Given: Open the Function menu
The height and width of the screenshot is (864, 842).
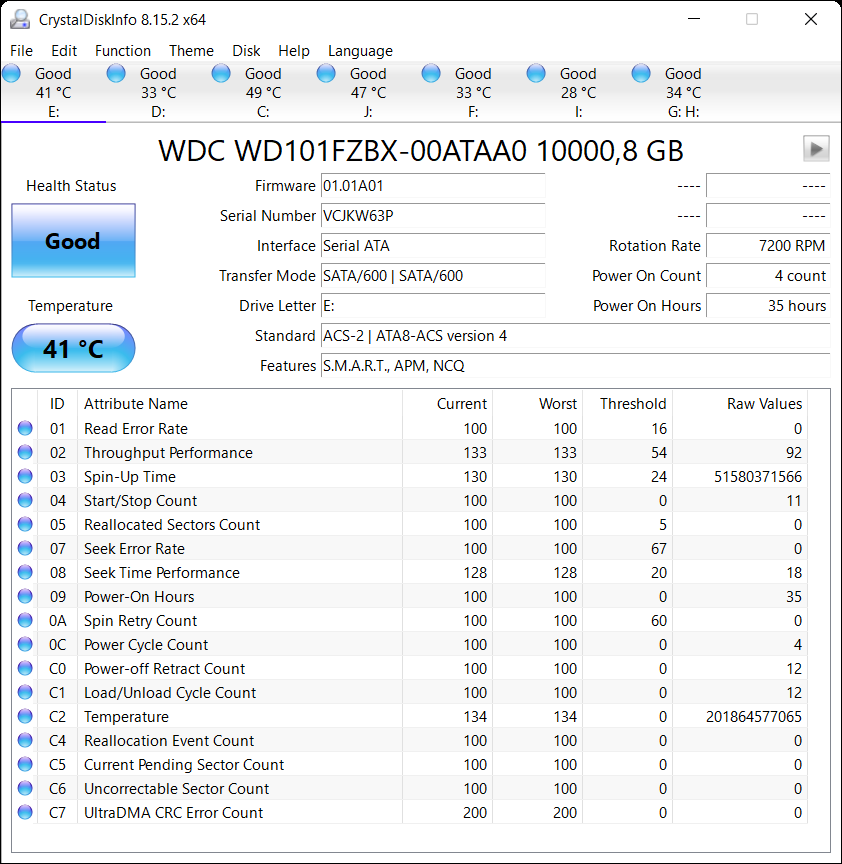Looking at the screenshot, I should pyautogui.click(x=123, y=51).
